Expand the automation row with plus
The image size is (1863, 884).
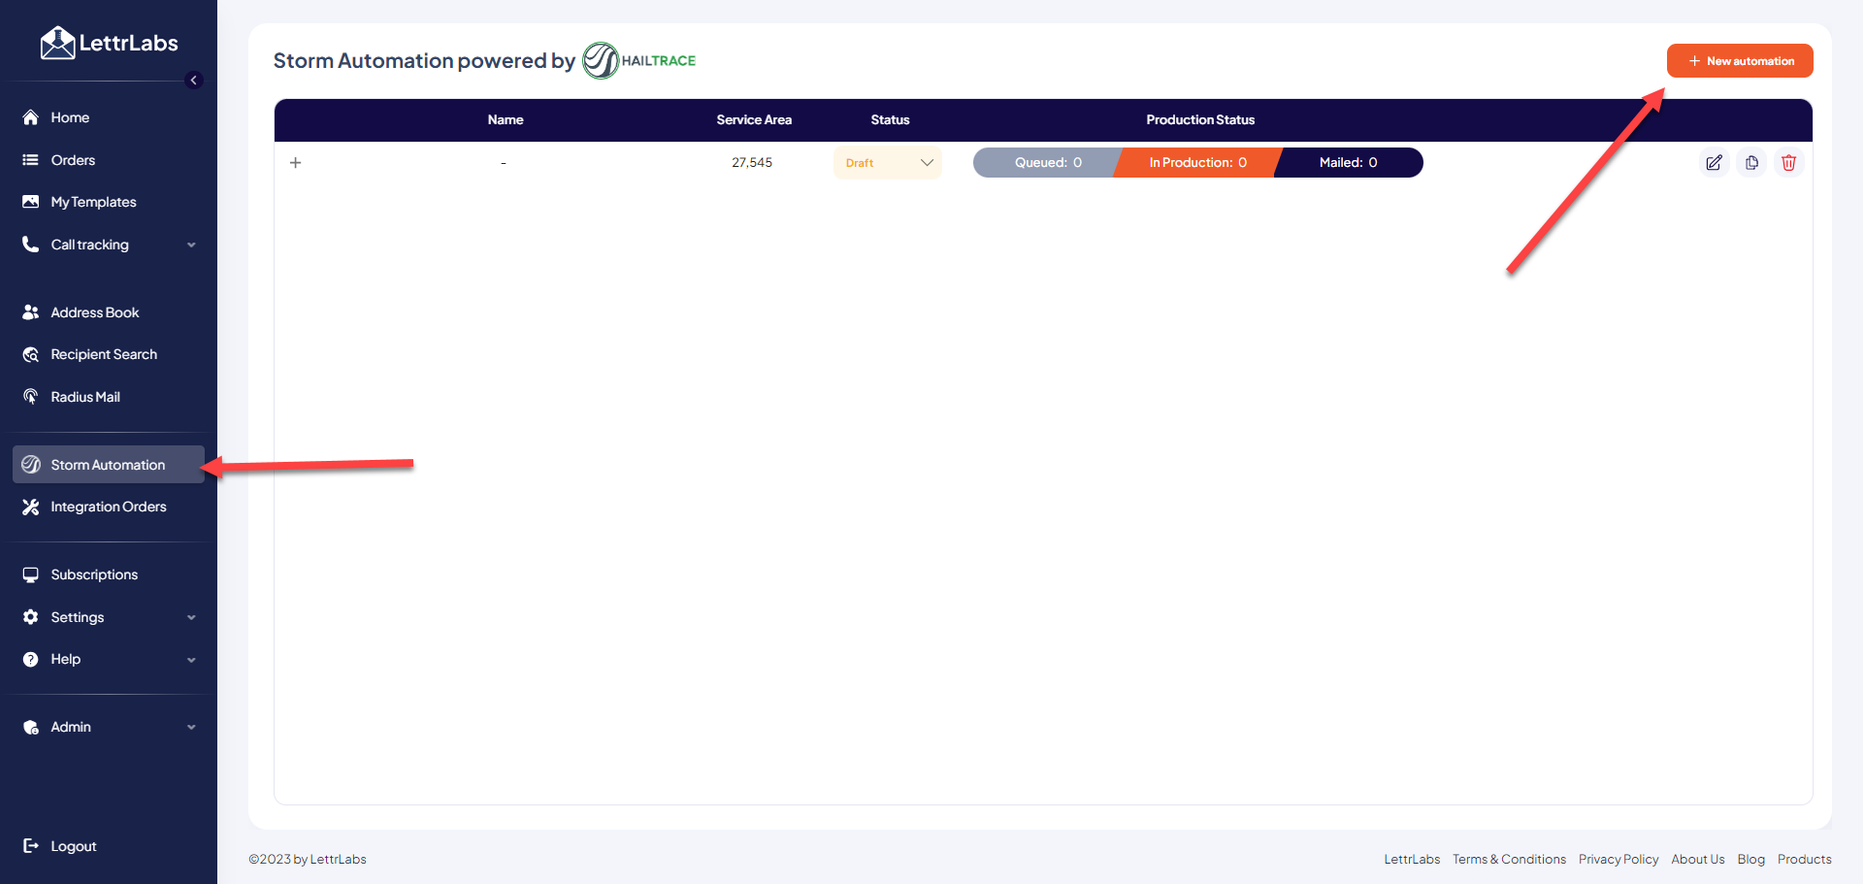point(295,162)
